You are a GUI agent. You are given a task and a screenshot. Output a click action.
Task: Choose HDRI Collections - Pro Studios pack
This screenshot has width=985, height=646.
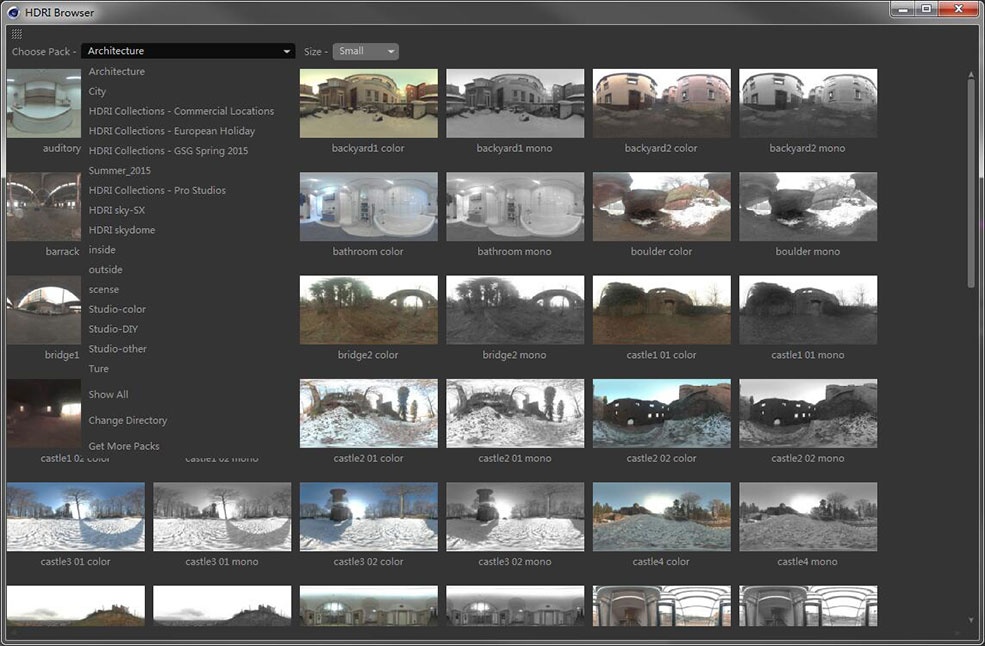(157, 190)
